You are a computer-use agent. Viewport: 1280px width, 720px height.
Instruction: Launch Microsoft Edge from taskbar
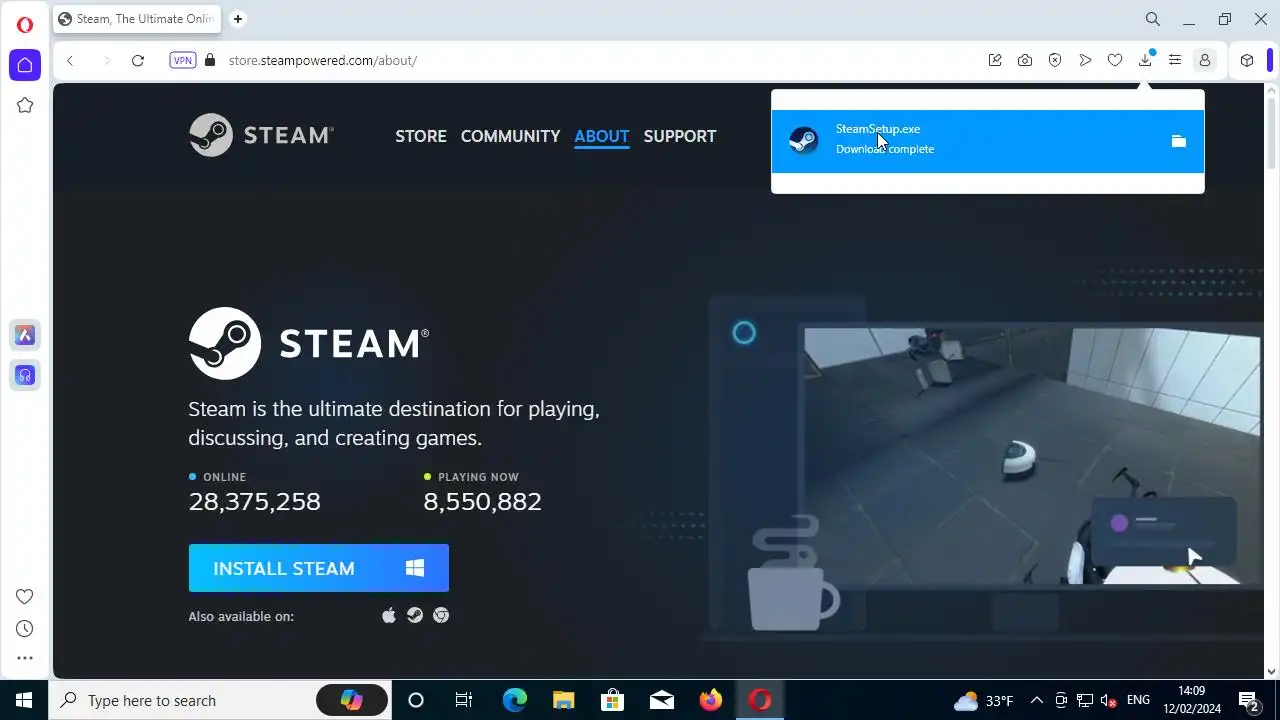click(x=514, y=700)
